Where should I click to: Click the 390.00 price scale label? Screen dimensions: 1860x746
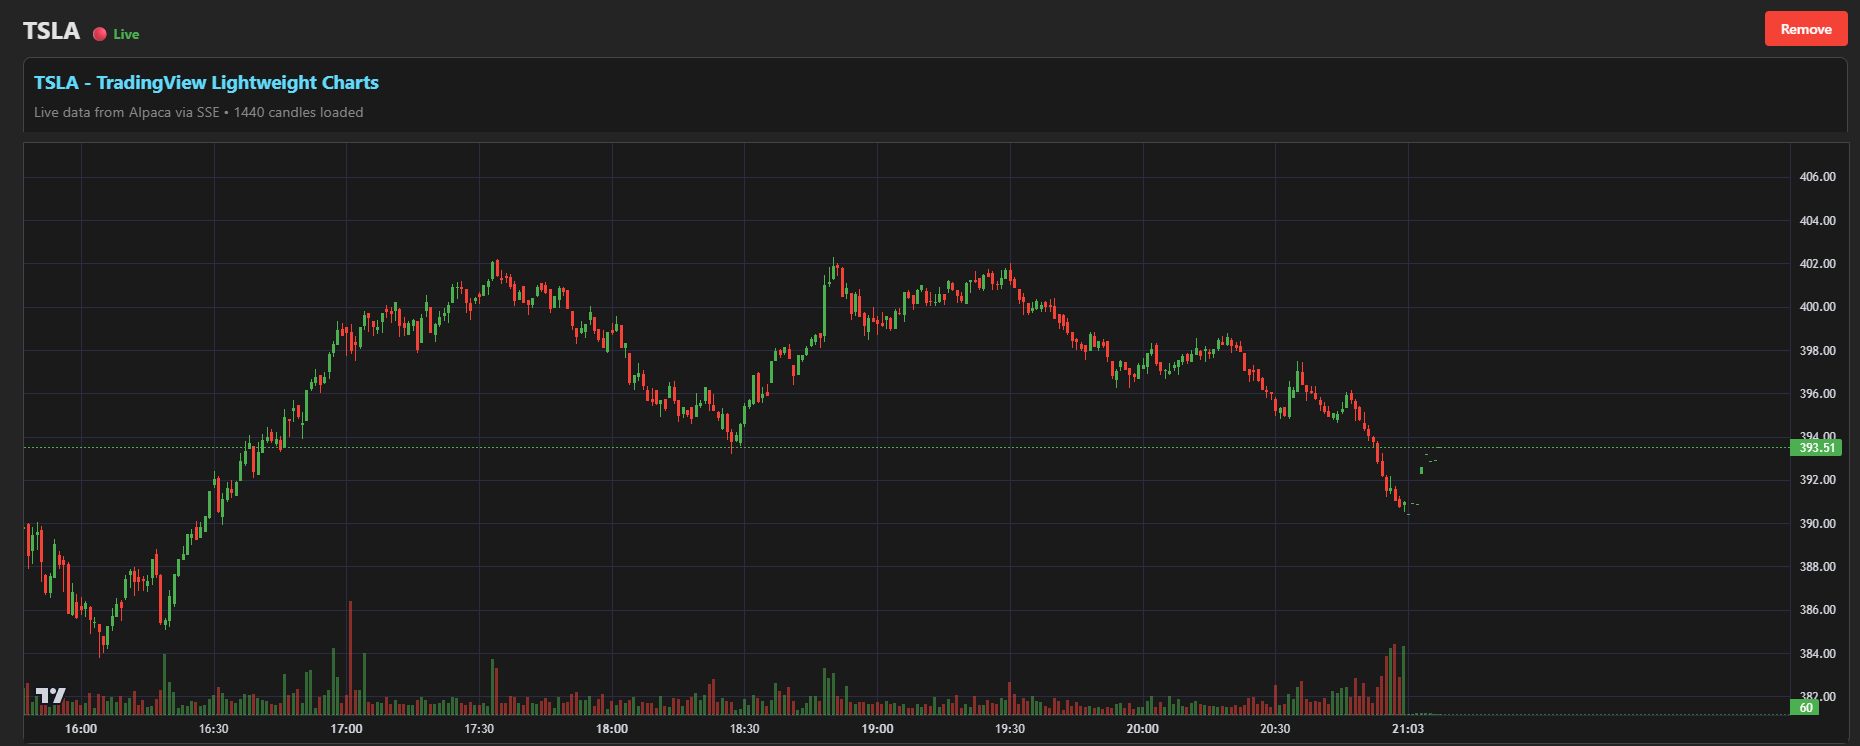[1817, 524]
